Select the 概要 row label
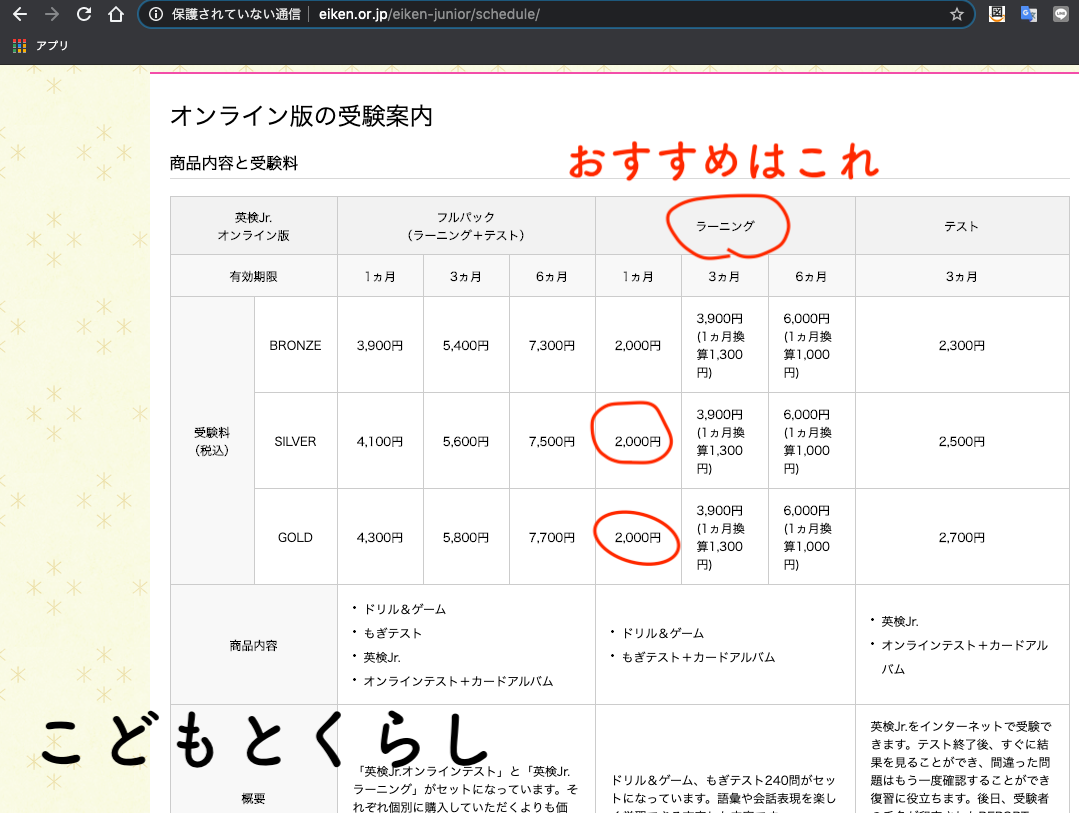Image resolution: width=1079 pixels, height=813 pixels. pyautogui.click(x=253, y=799)
